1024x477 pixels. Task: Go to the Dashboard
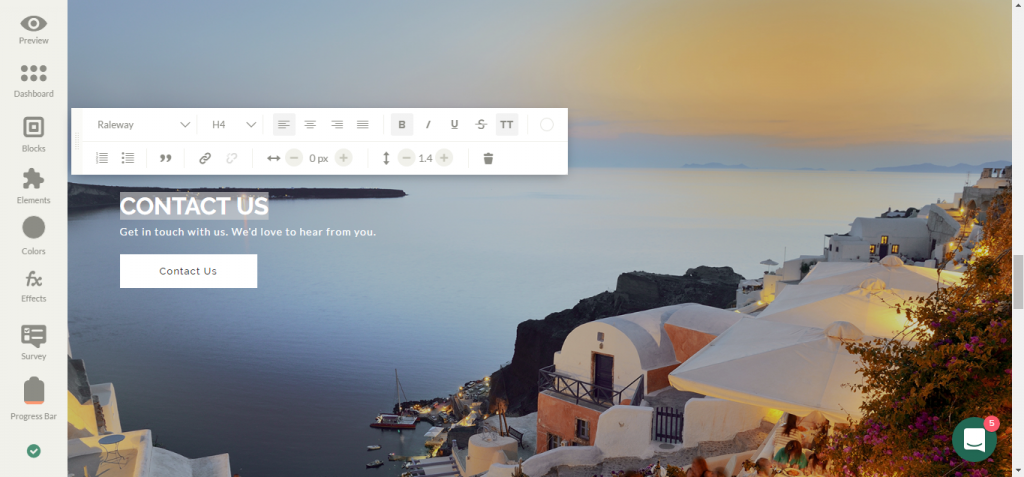pyautogui.click(x=33, y=81)
